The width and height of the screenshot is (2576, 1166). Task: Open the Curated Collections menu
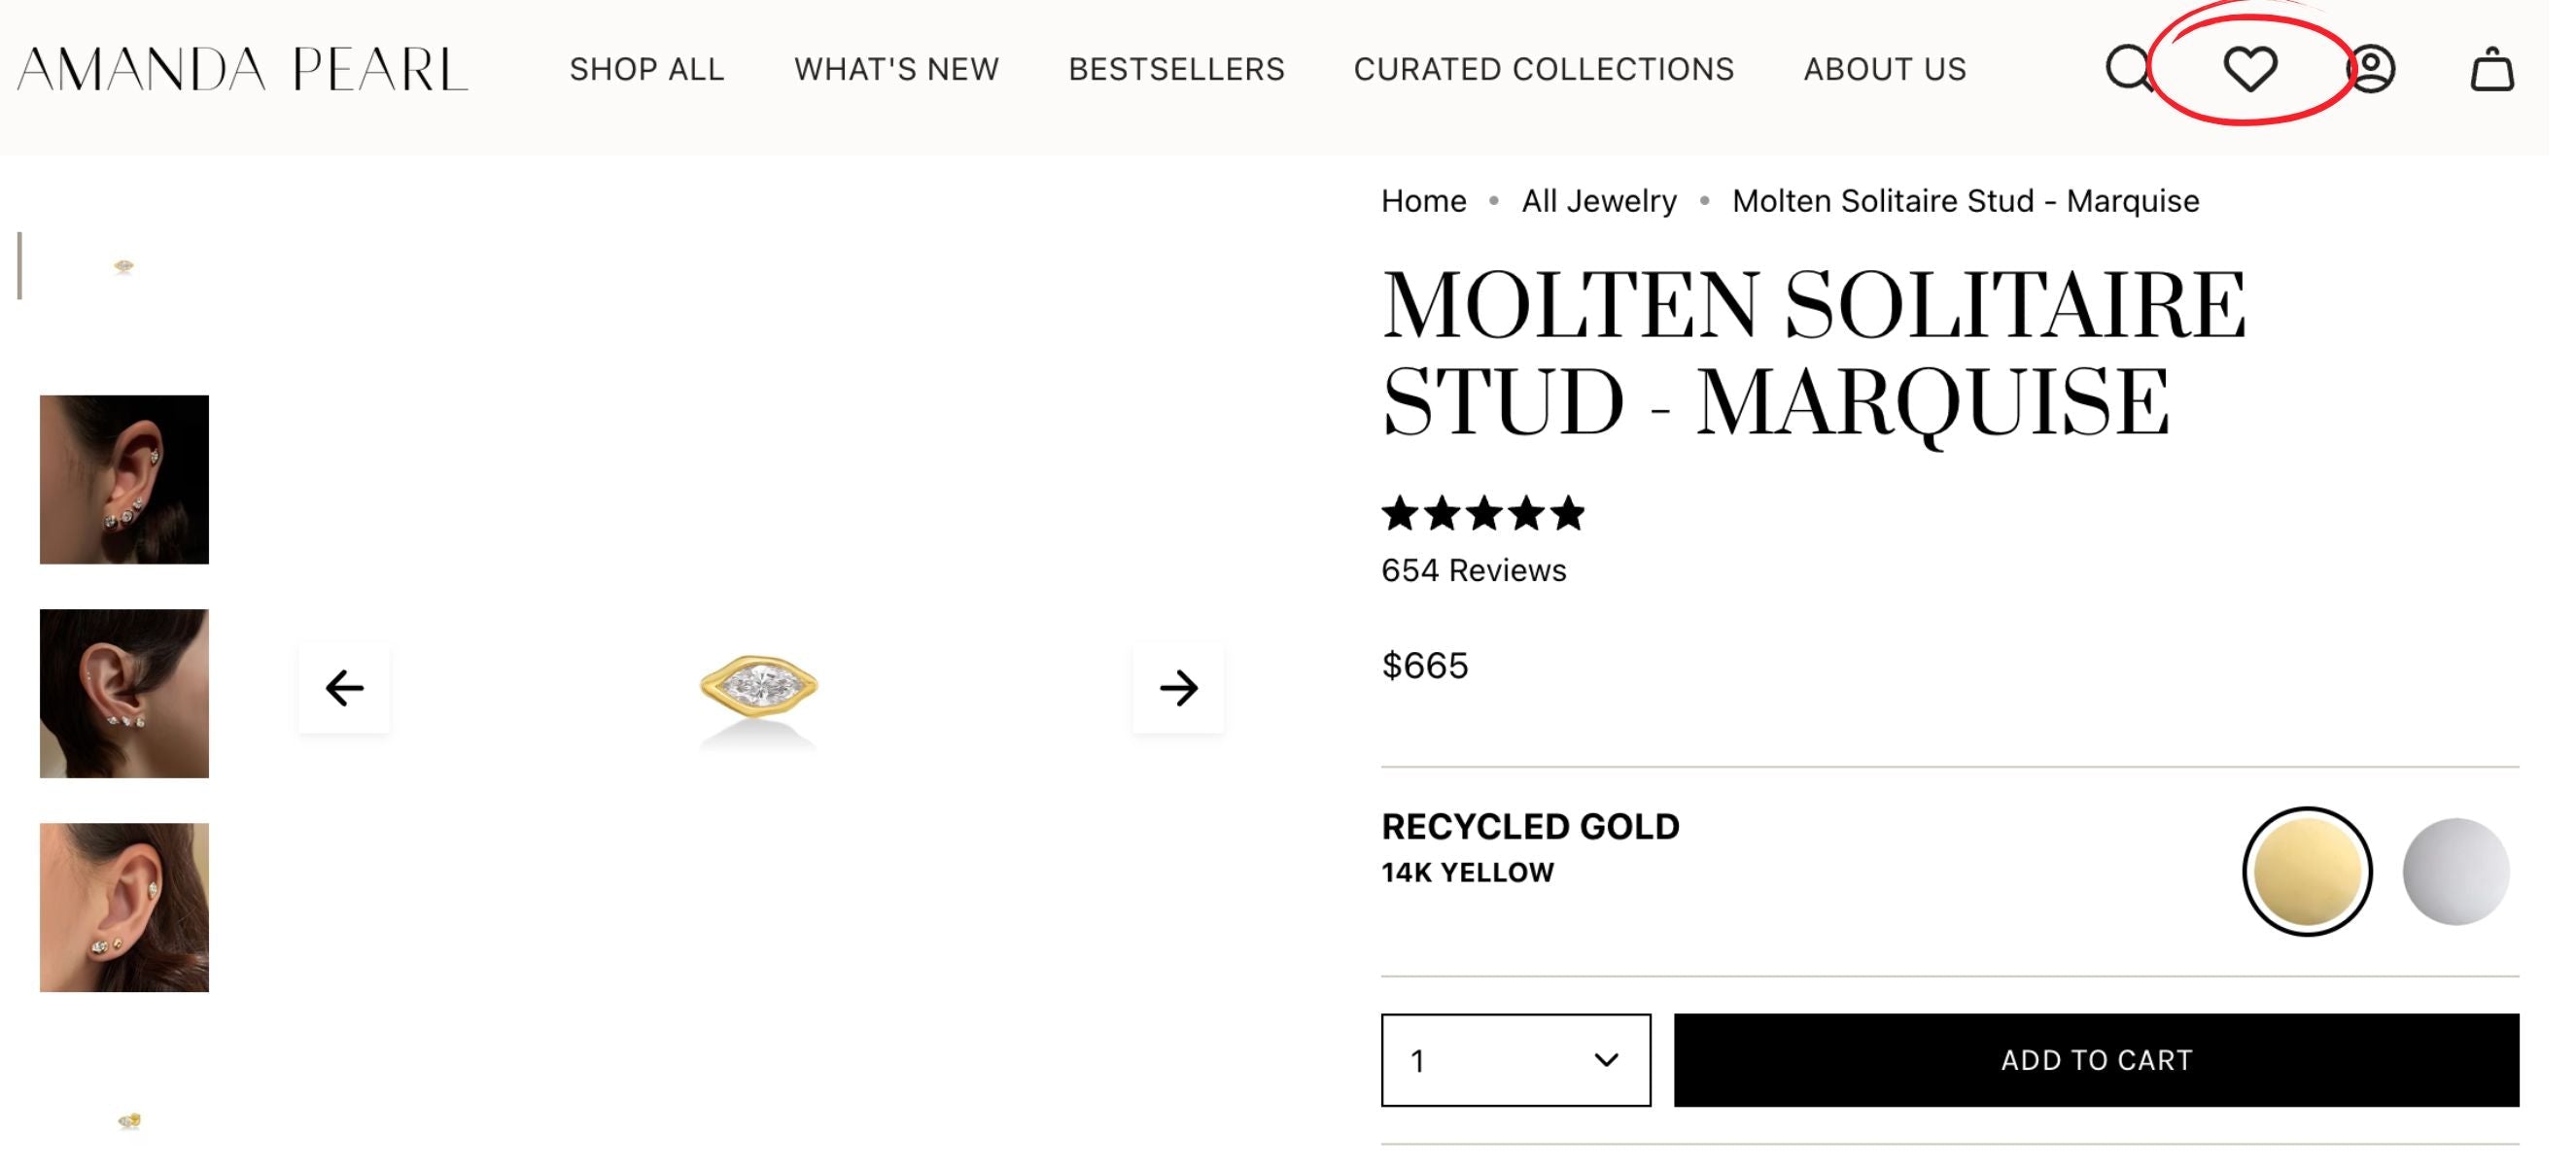coord(1543,69)
